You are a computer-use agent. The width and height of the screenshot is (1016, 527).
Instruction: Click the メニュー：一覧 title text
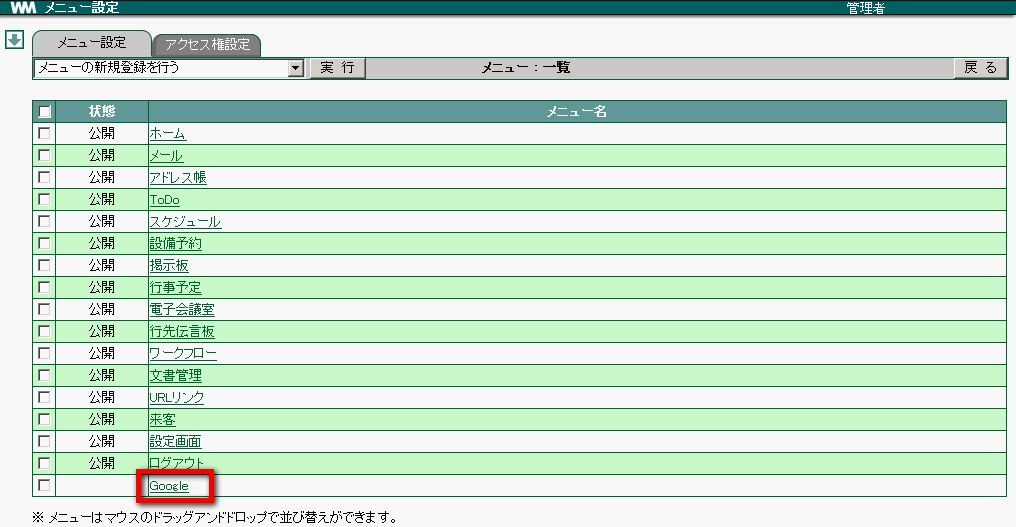tap(525, 67)
